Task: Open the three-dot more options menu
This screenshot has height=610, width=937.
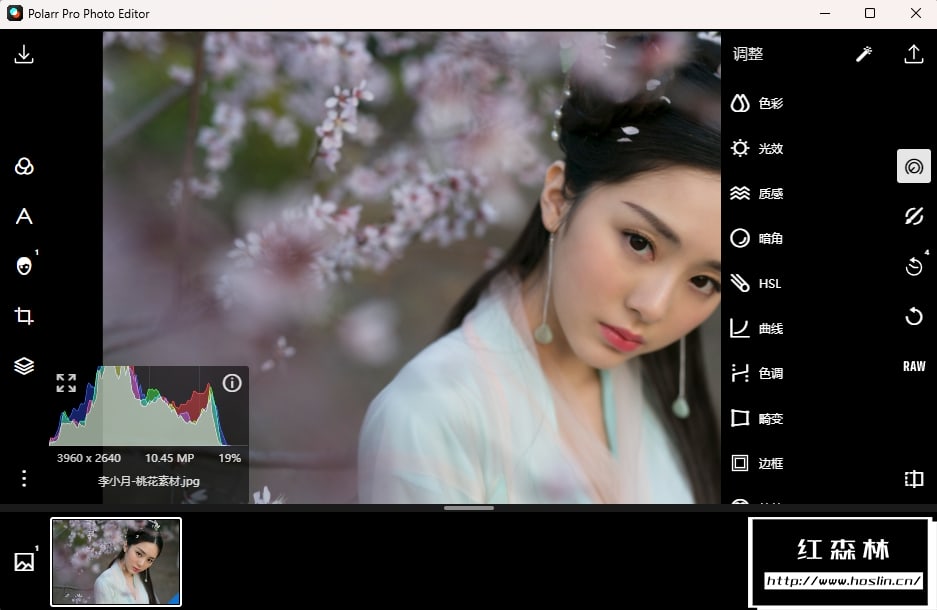Action: point(24,478)
